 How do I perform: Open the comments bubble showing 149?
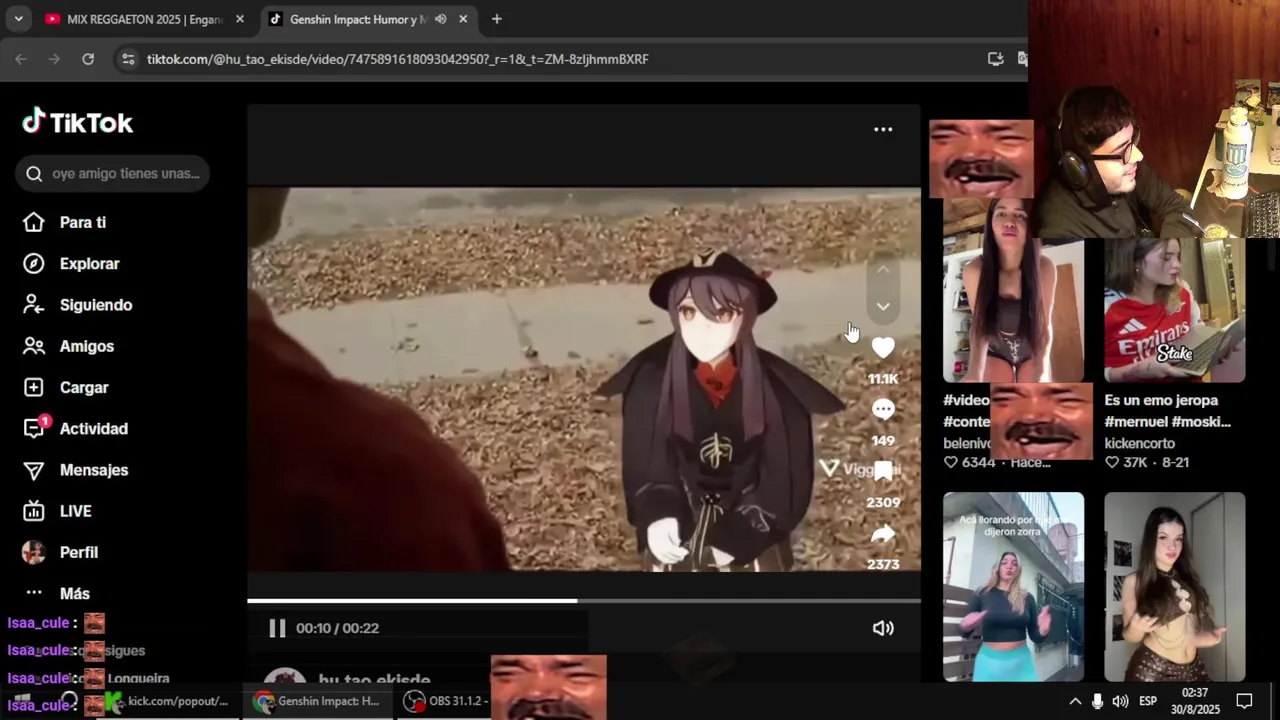click(883, 410)
